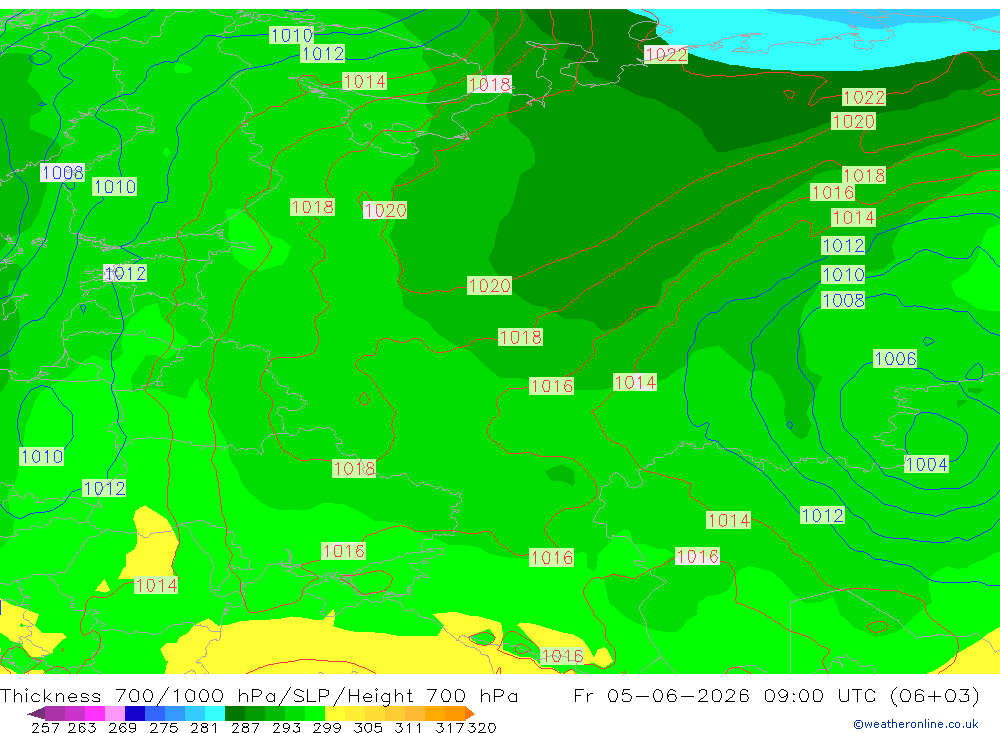Click the legend value 275

click(x=164, y=727)
